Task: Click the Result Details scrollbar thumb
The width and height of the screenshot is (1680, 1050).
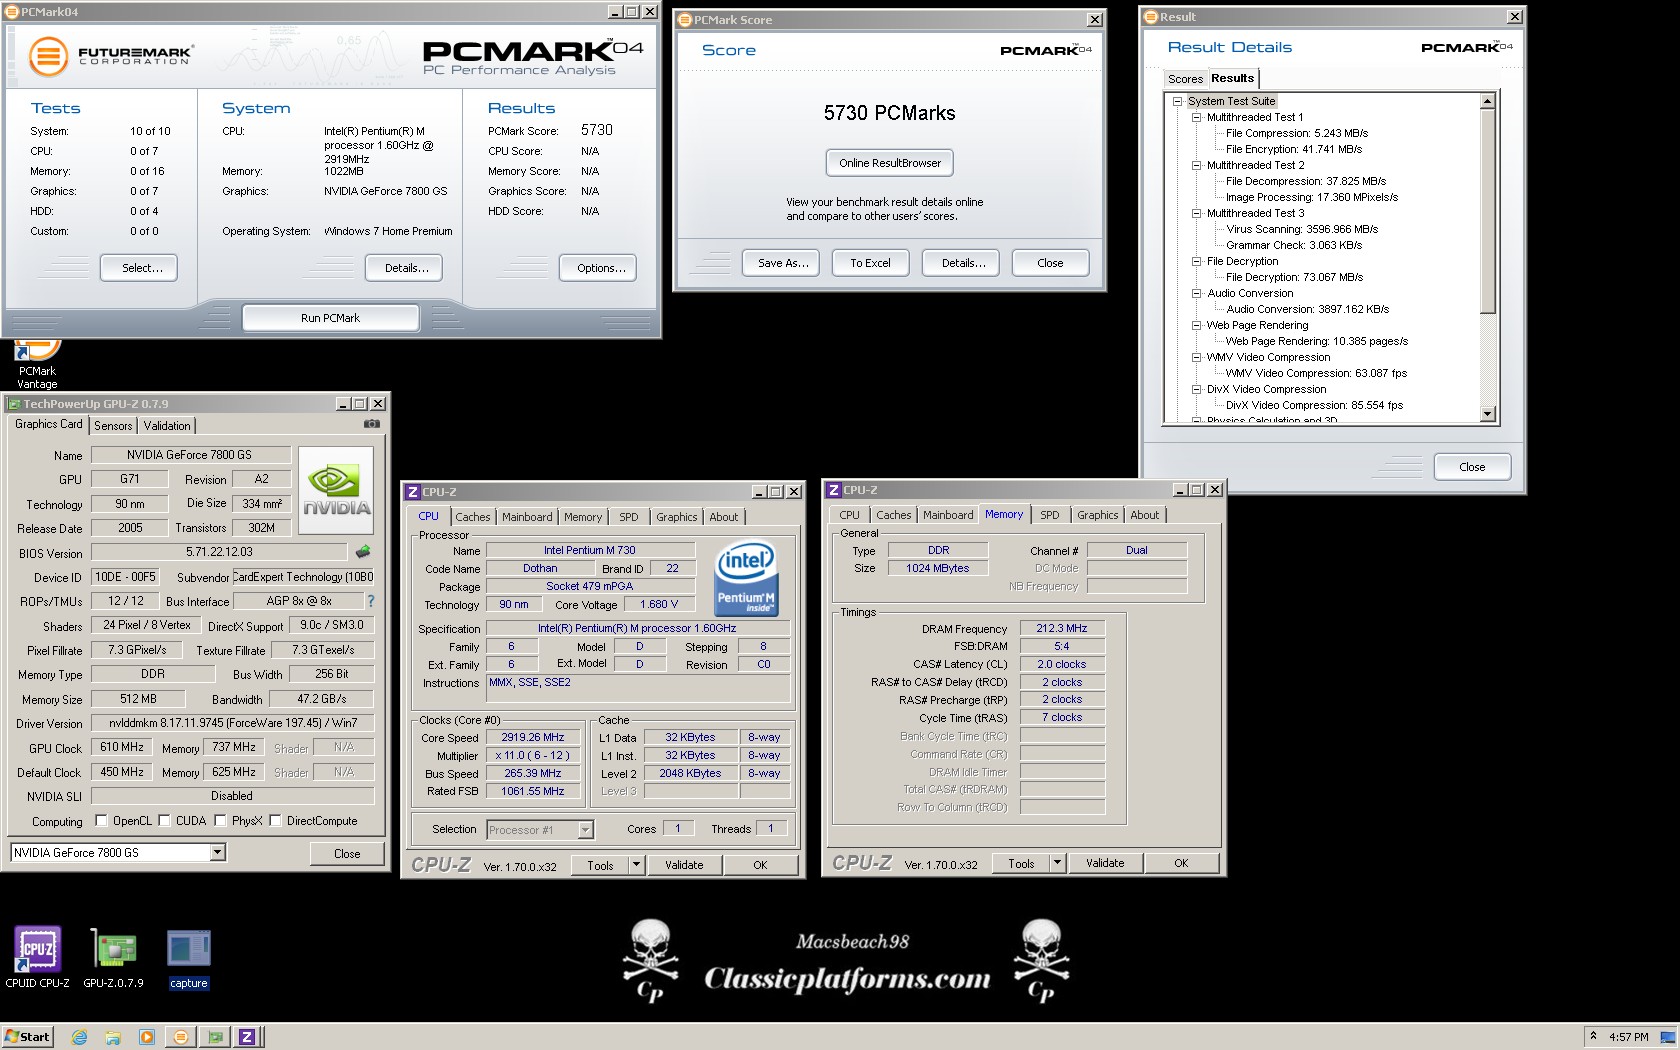Action: click(1487, 210)
